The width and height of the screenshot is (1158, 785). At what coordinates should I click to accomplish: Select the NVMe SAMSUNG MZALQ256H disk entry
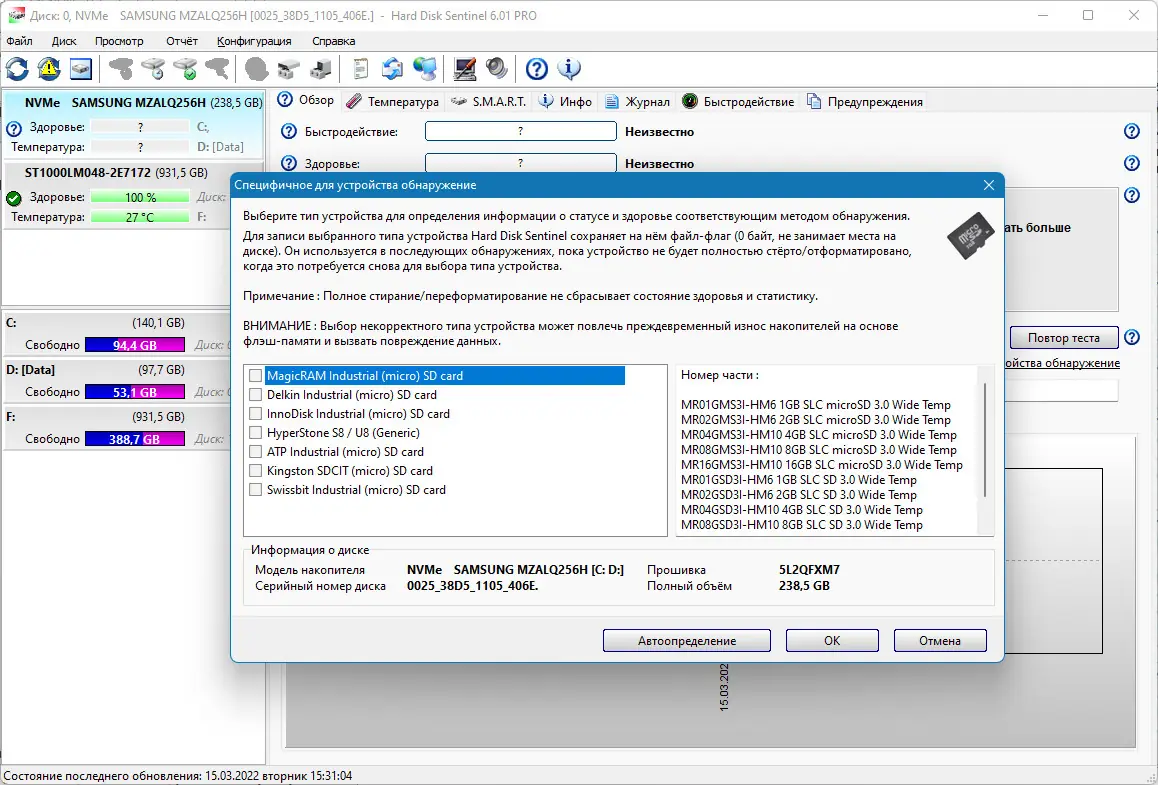point(133,125)
